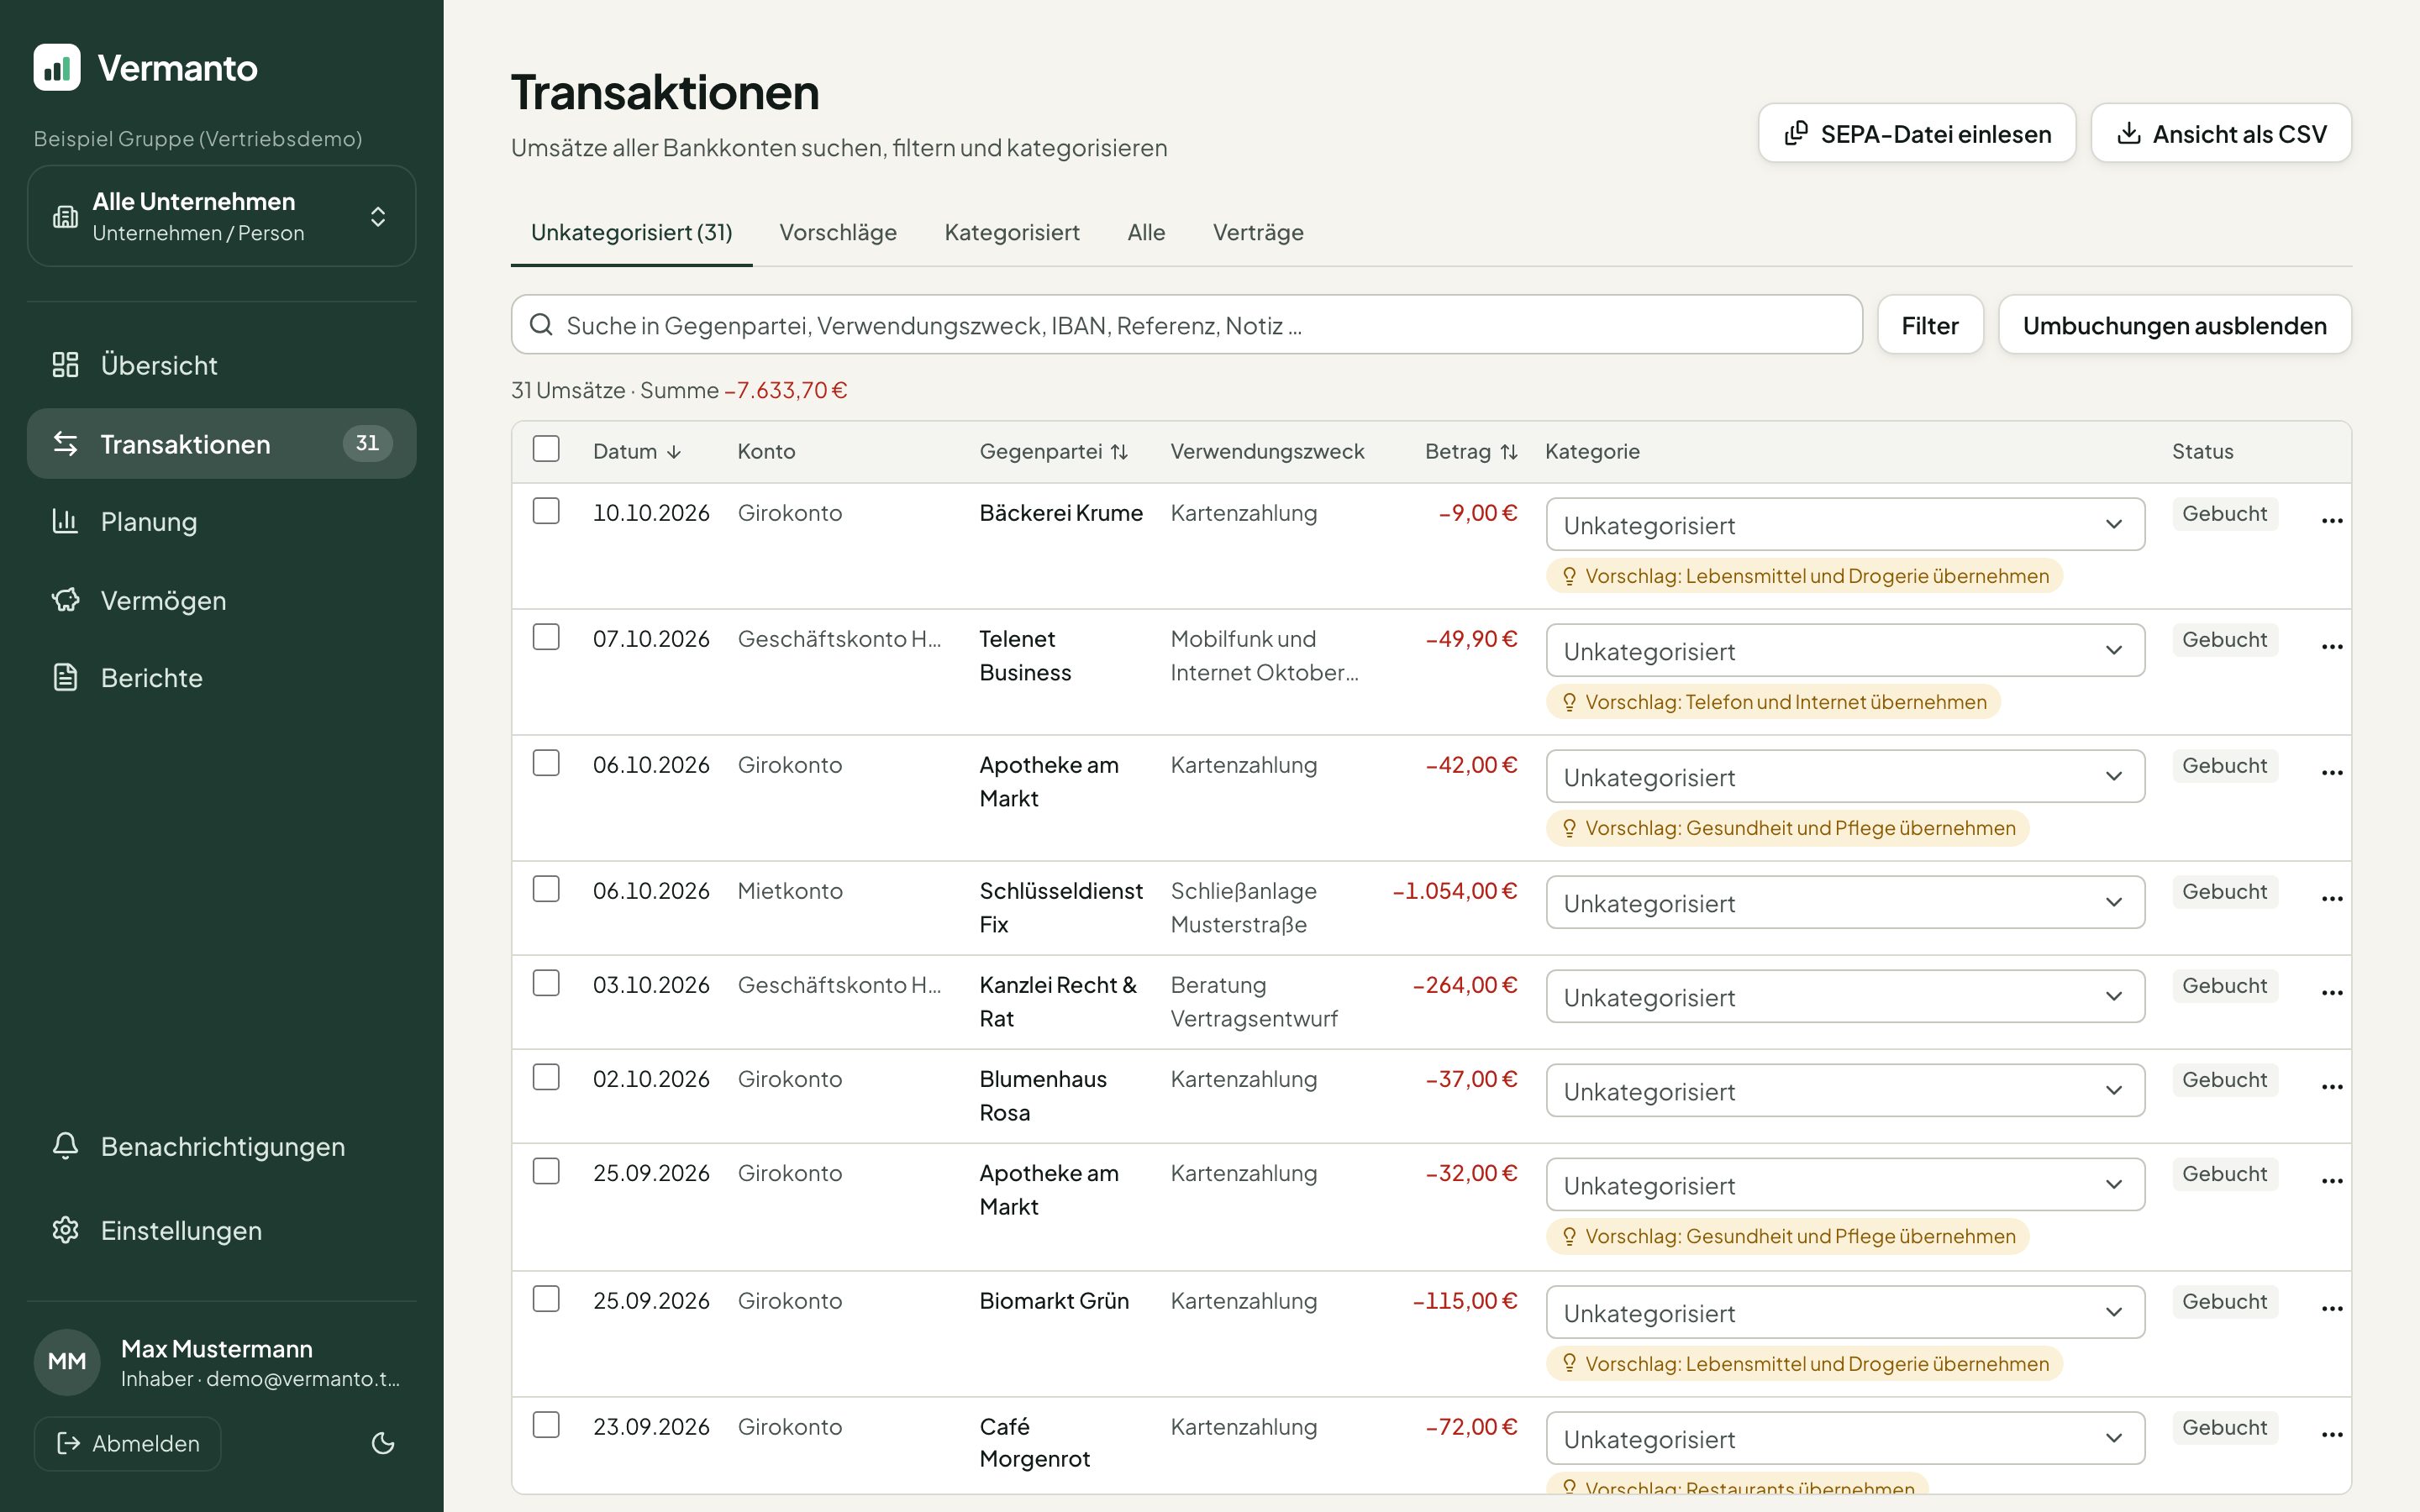
Task: Click Umbuchungen ausblenden button
Action: pyautogui.click(x=2174, y=325)
